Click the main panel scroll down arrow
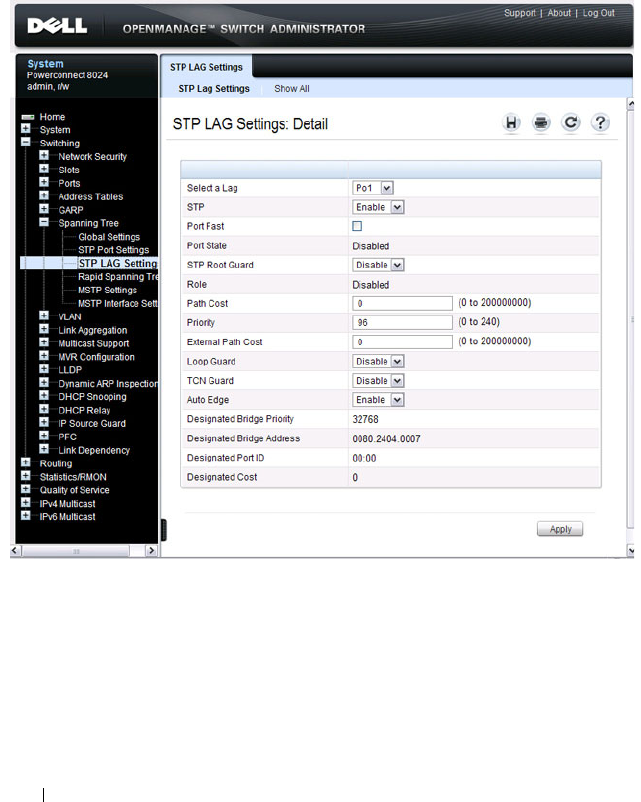 631,551
